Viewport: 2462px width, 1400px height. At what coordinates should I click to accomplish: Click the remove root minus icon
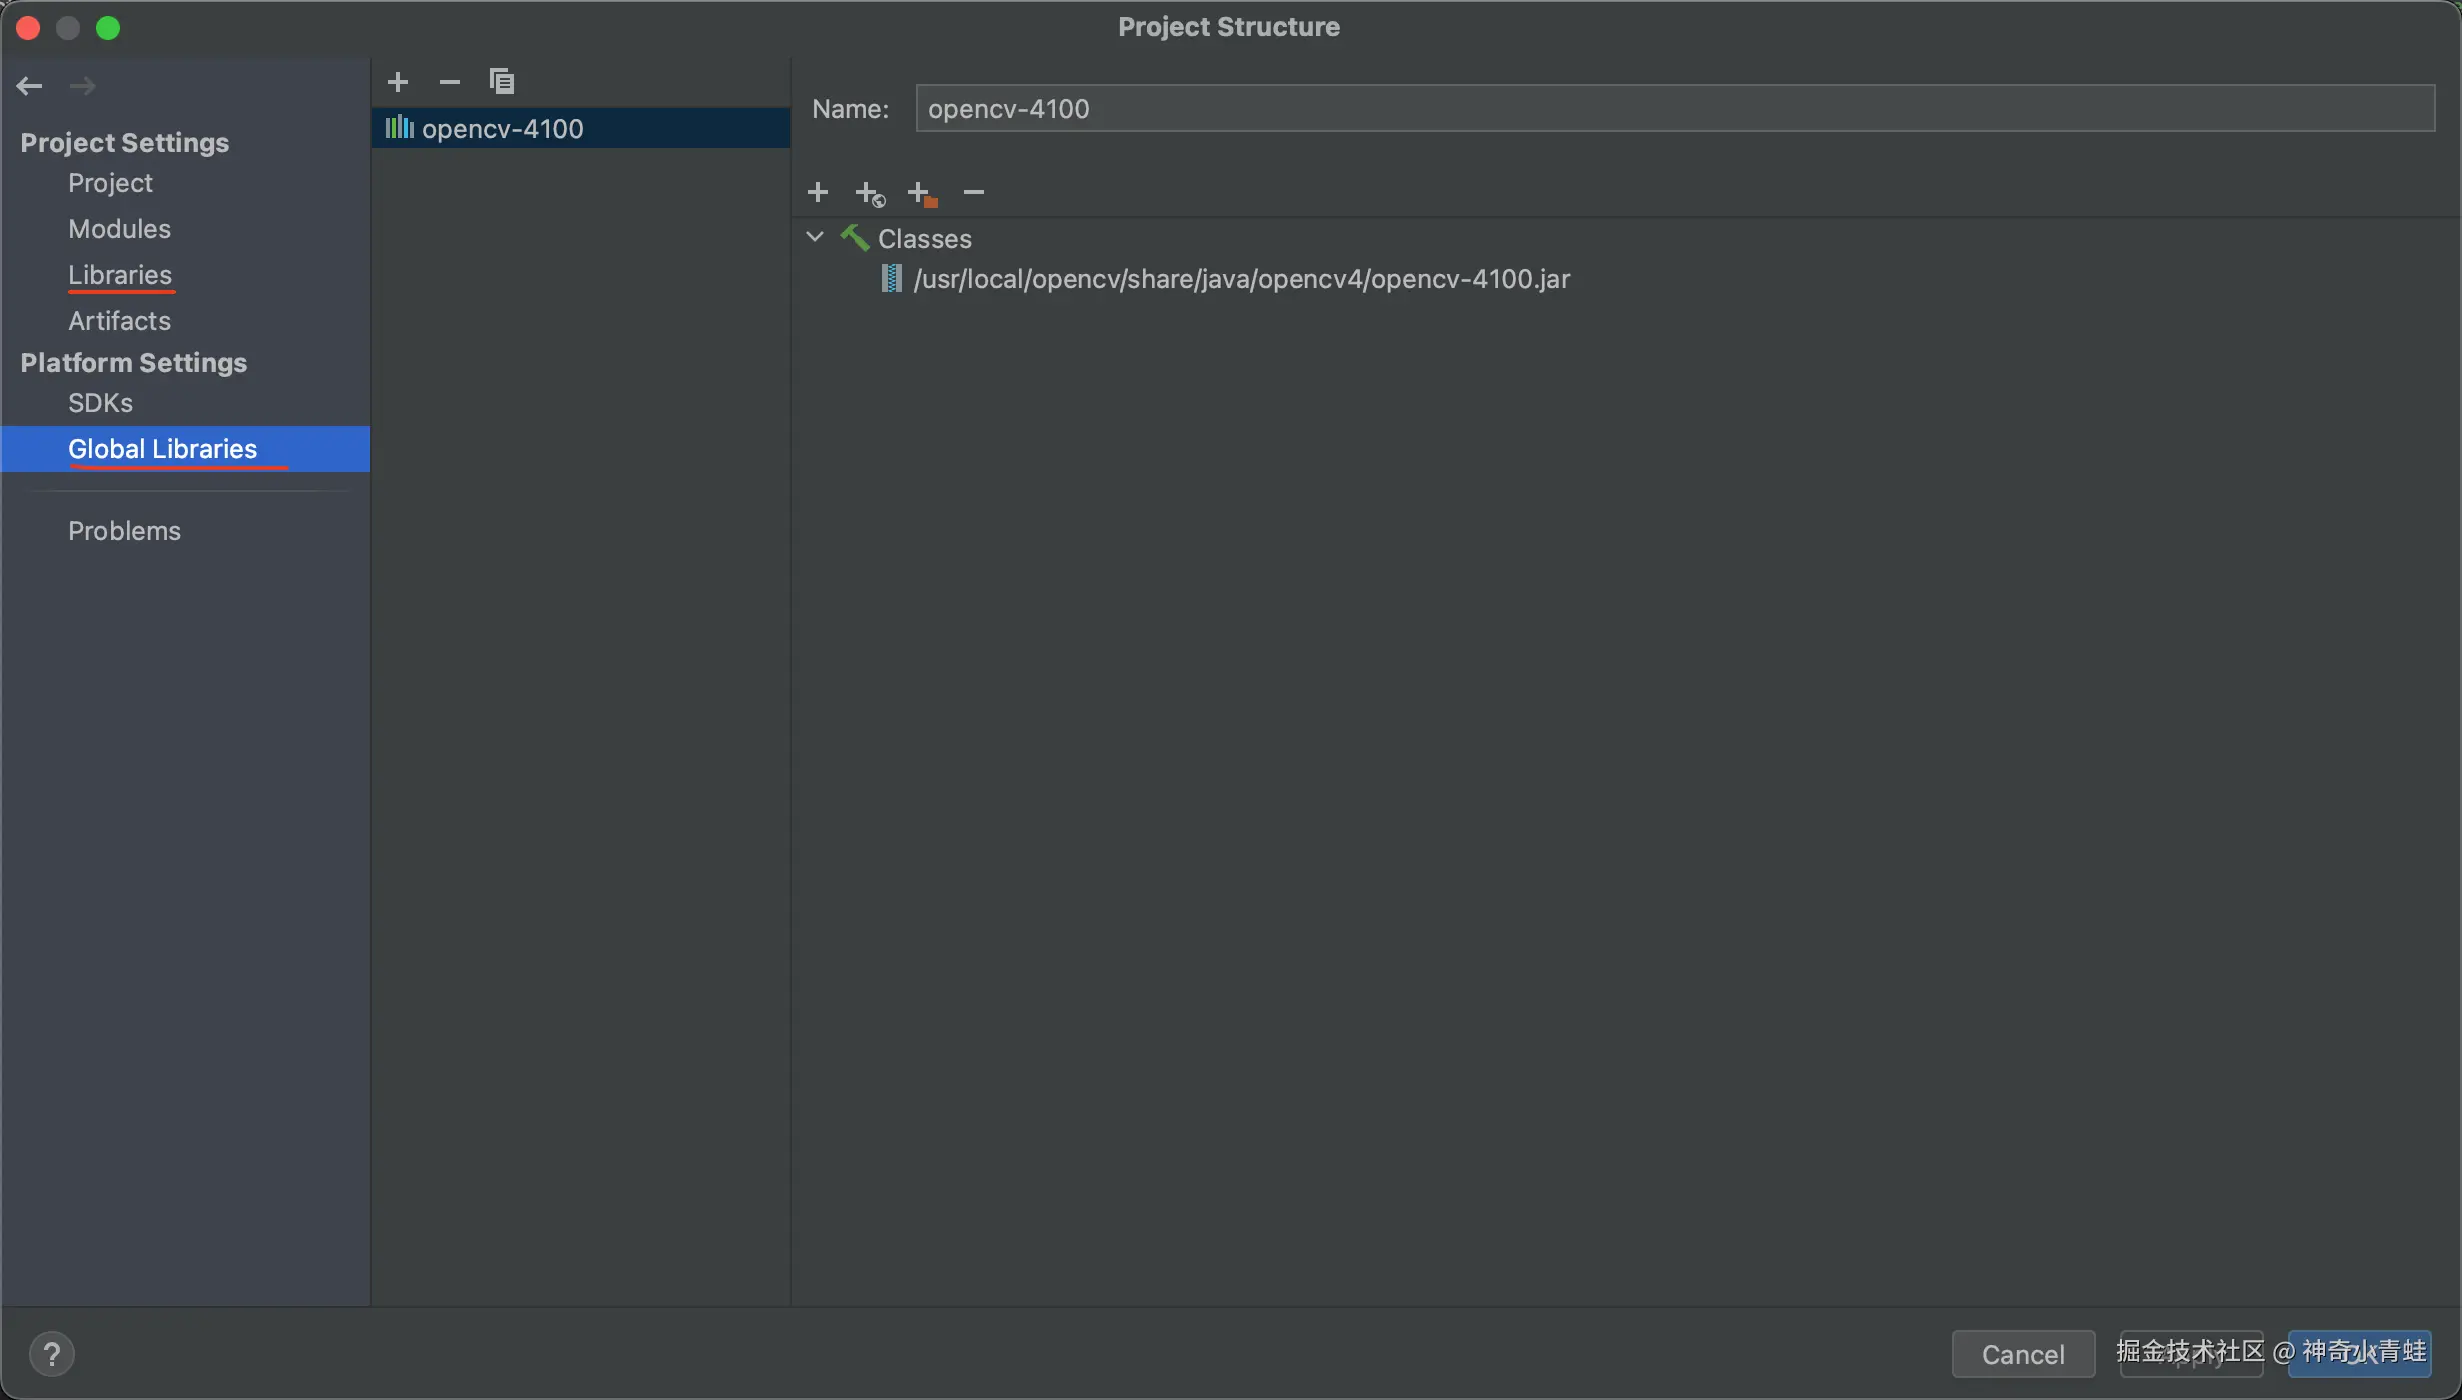coord(974,192)
